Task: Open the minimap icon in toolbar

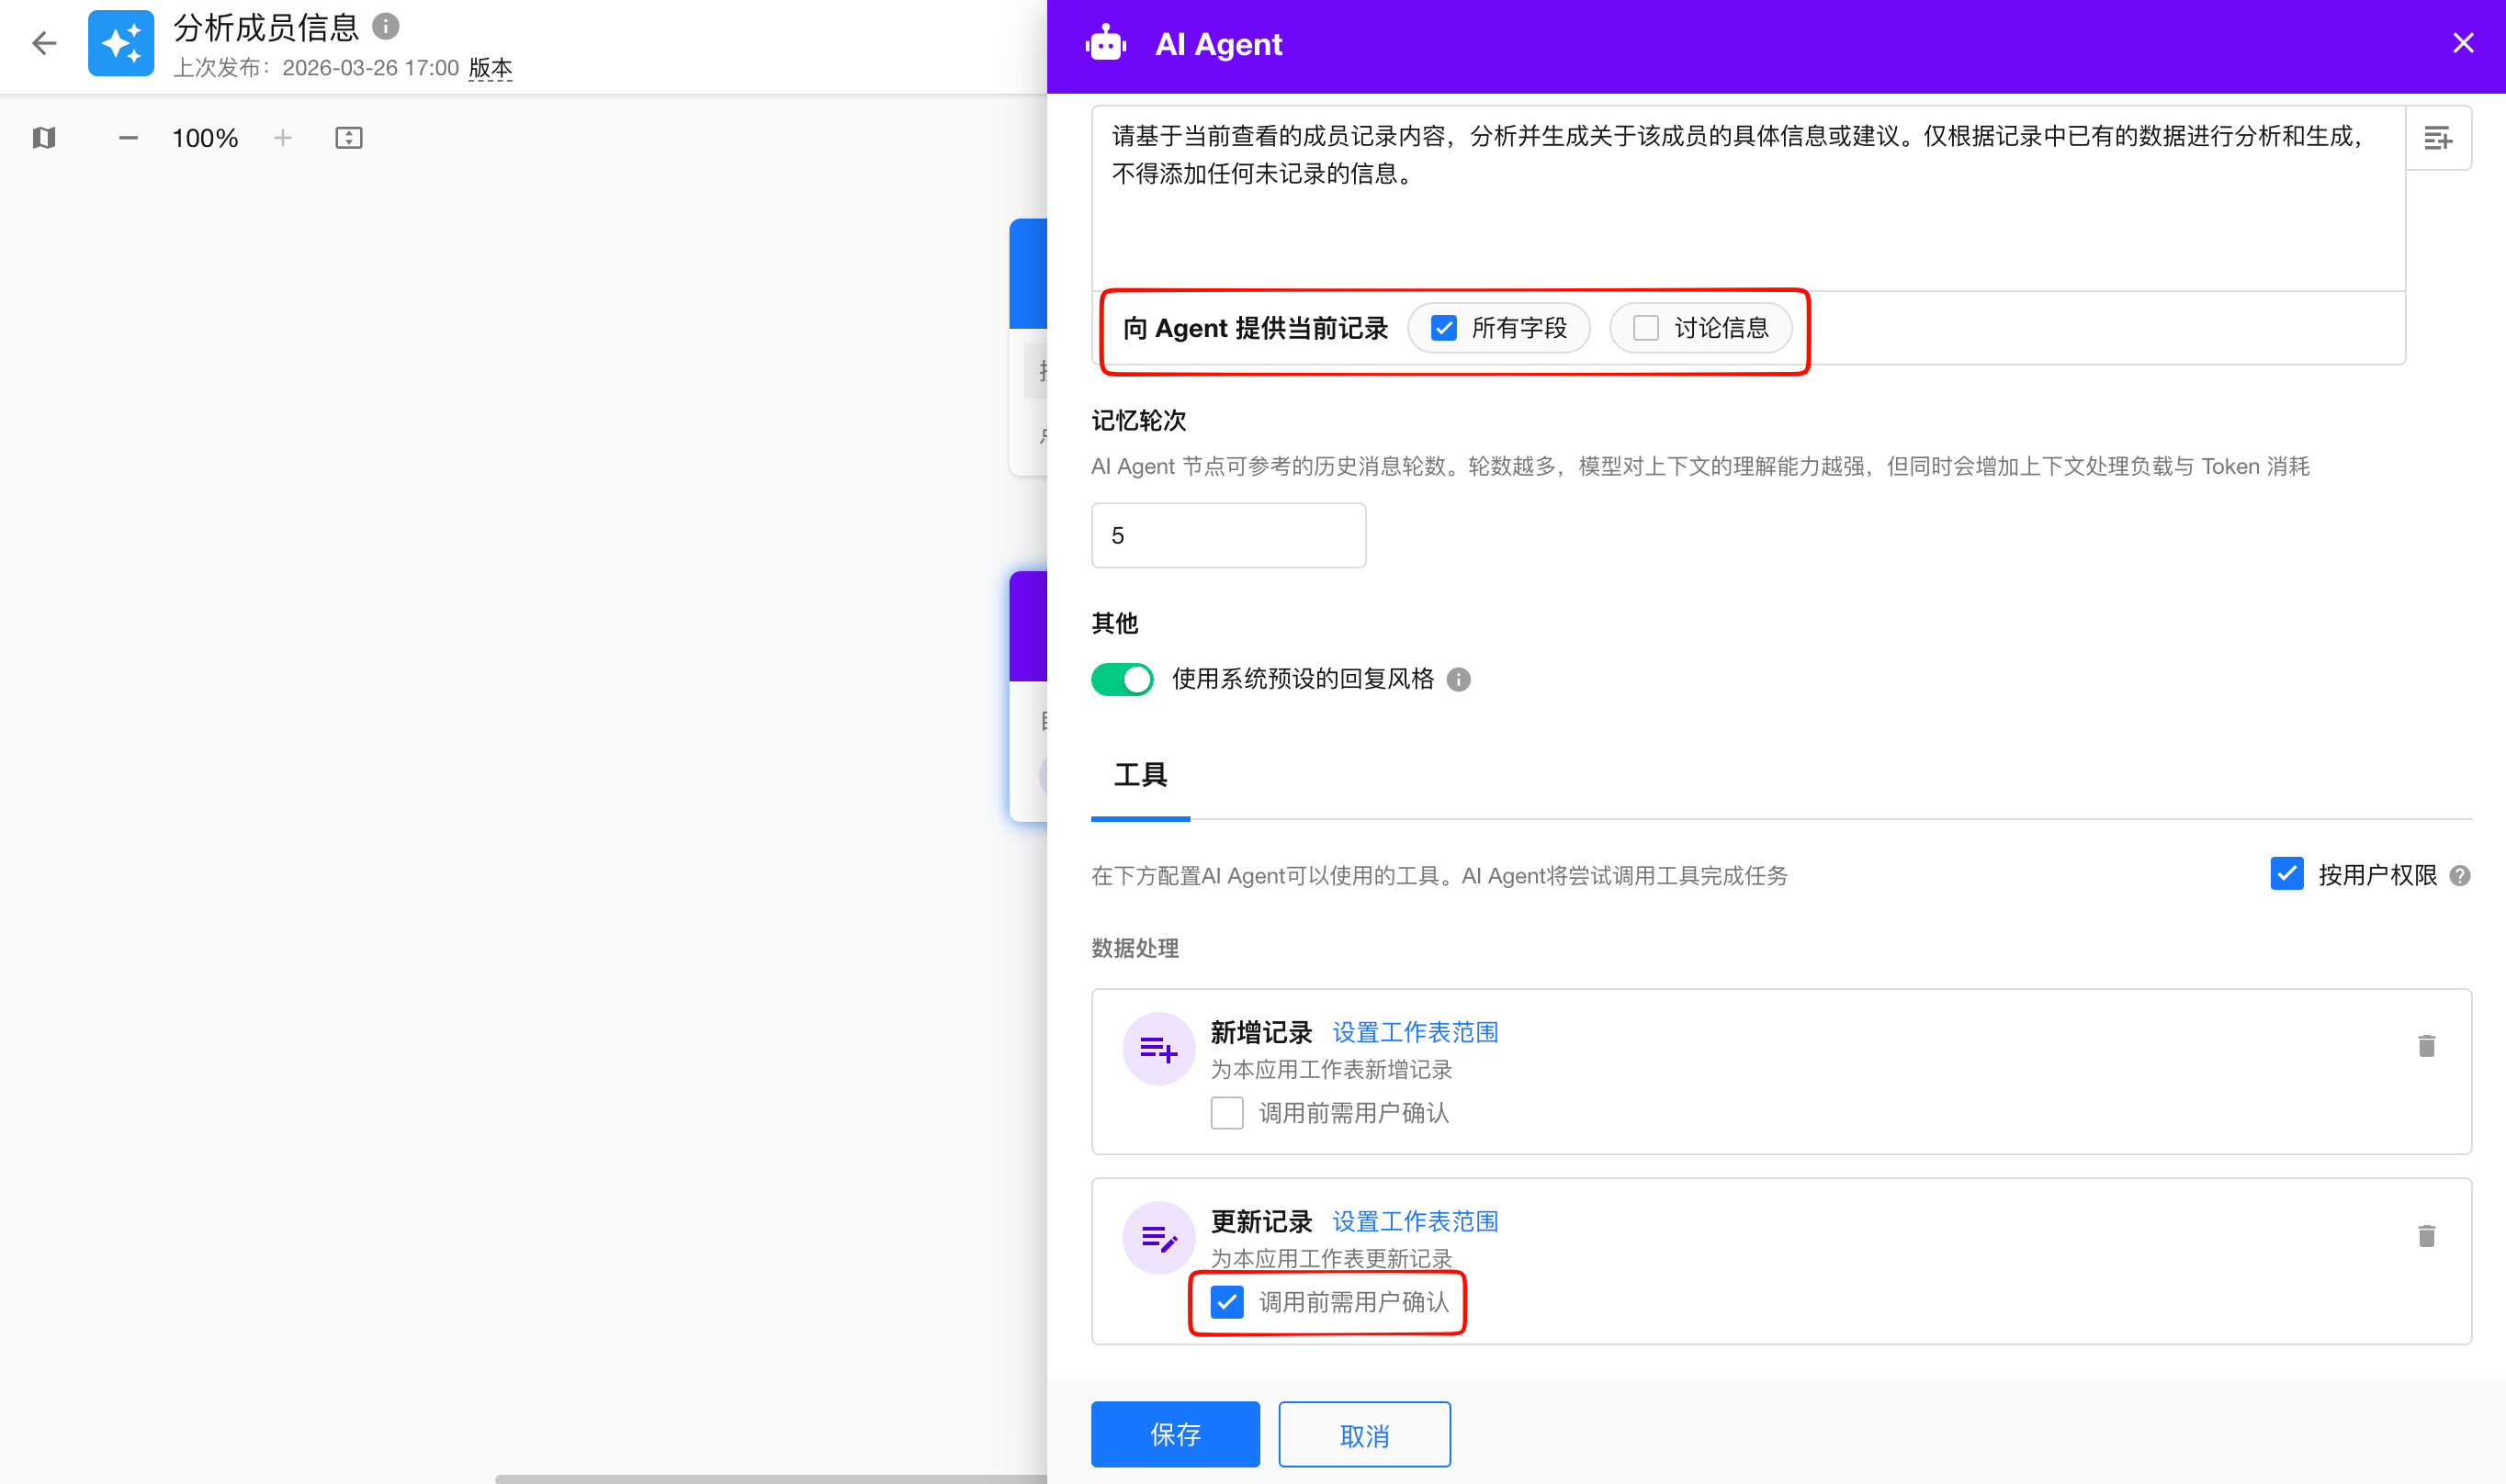Action: pyautogui.click(x=44, y=138)
